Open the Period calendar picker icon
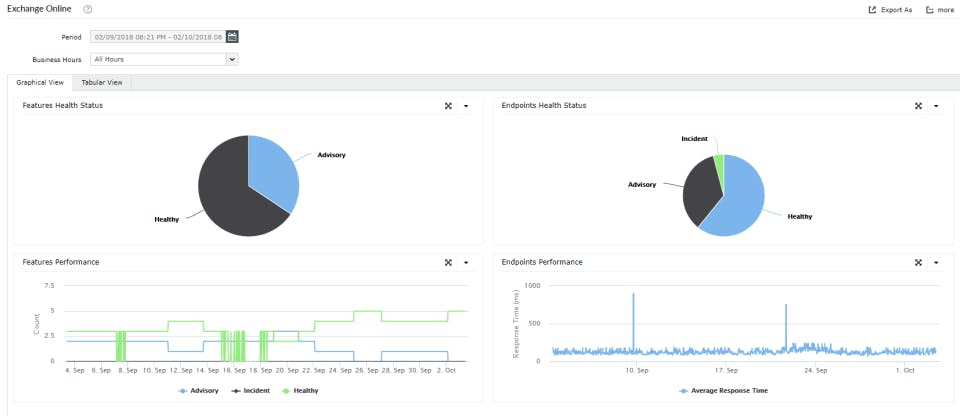 click(x=232, y=37)
